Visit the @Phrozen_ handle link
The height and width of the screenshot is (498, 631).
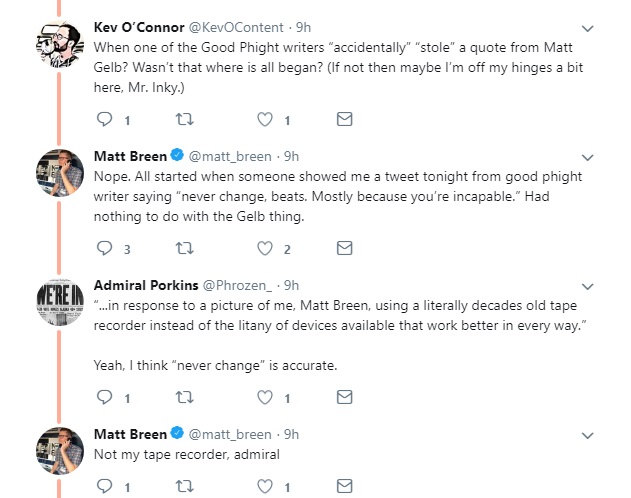pyautogui.click(x=236, y=286)
